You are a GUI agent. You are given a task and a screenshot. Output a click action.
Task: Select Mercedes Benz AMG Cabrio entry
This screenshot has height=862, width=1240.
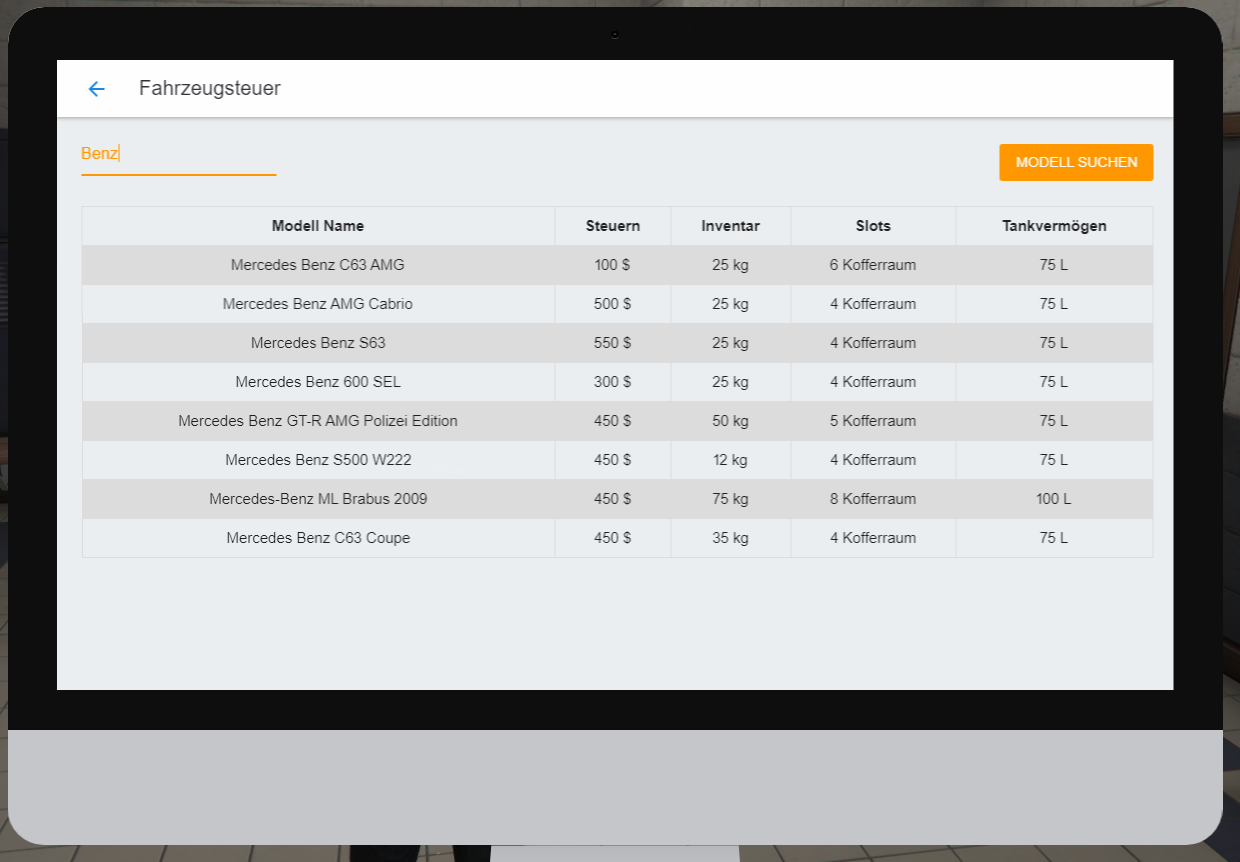318,304
